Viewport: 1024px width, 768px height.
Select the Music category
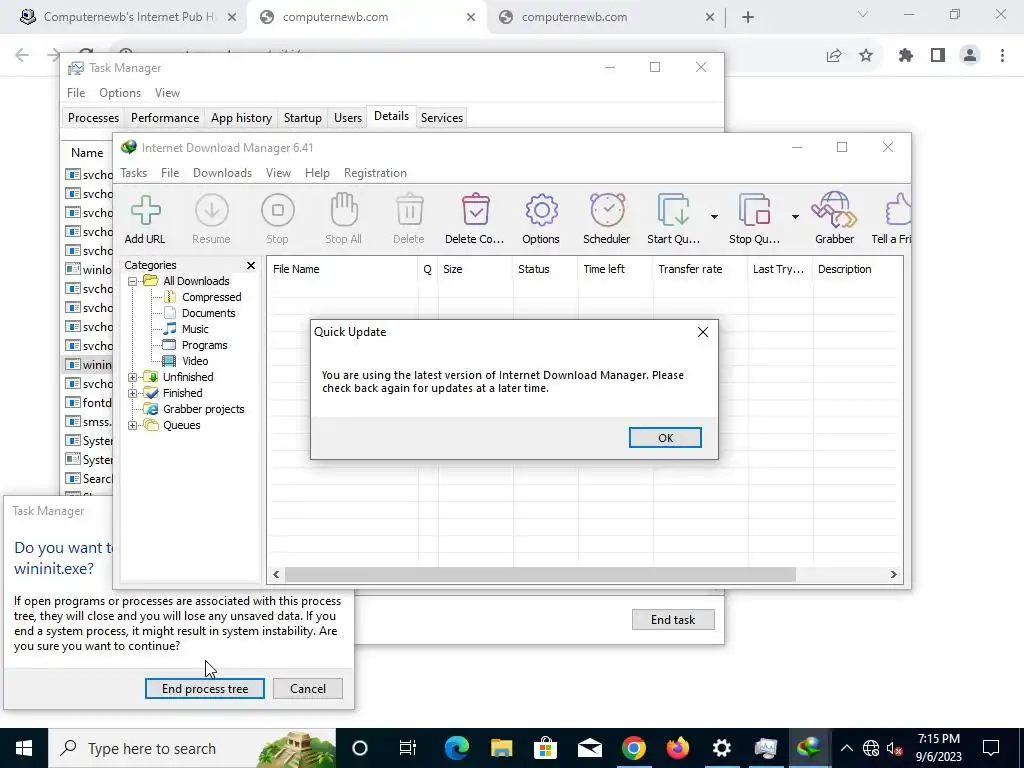point(195,329)
